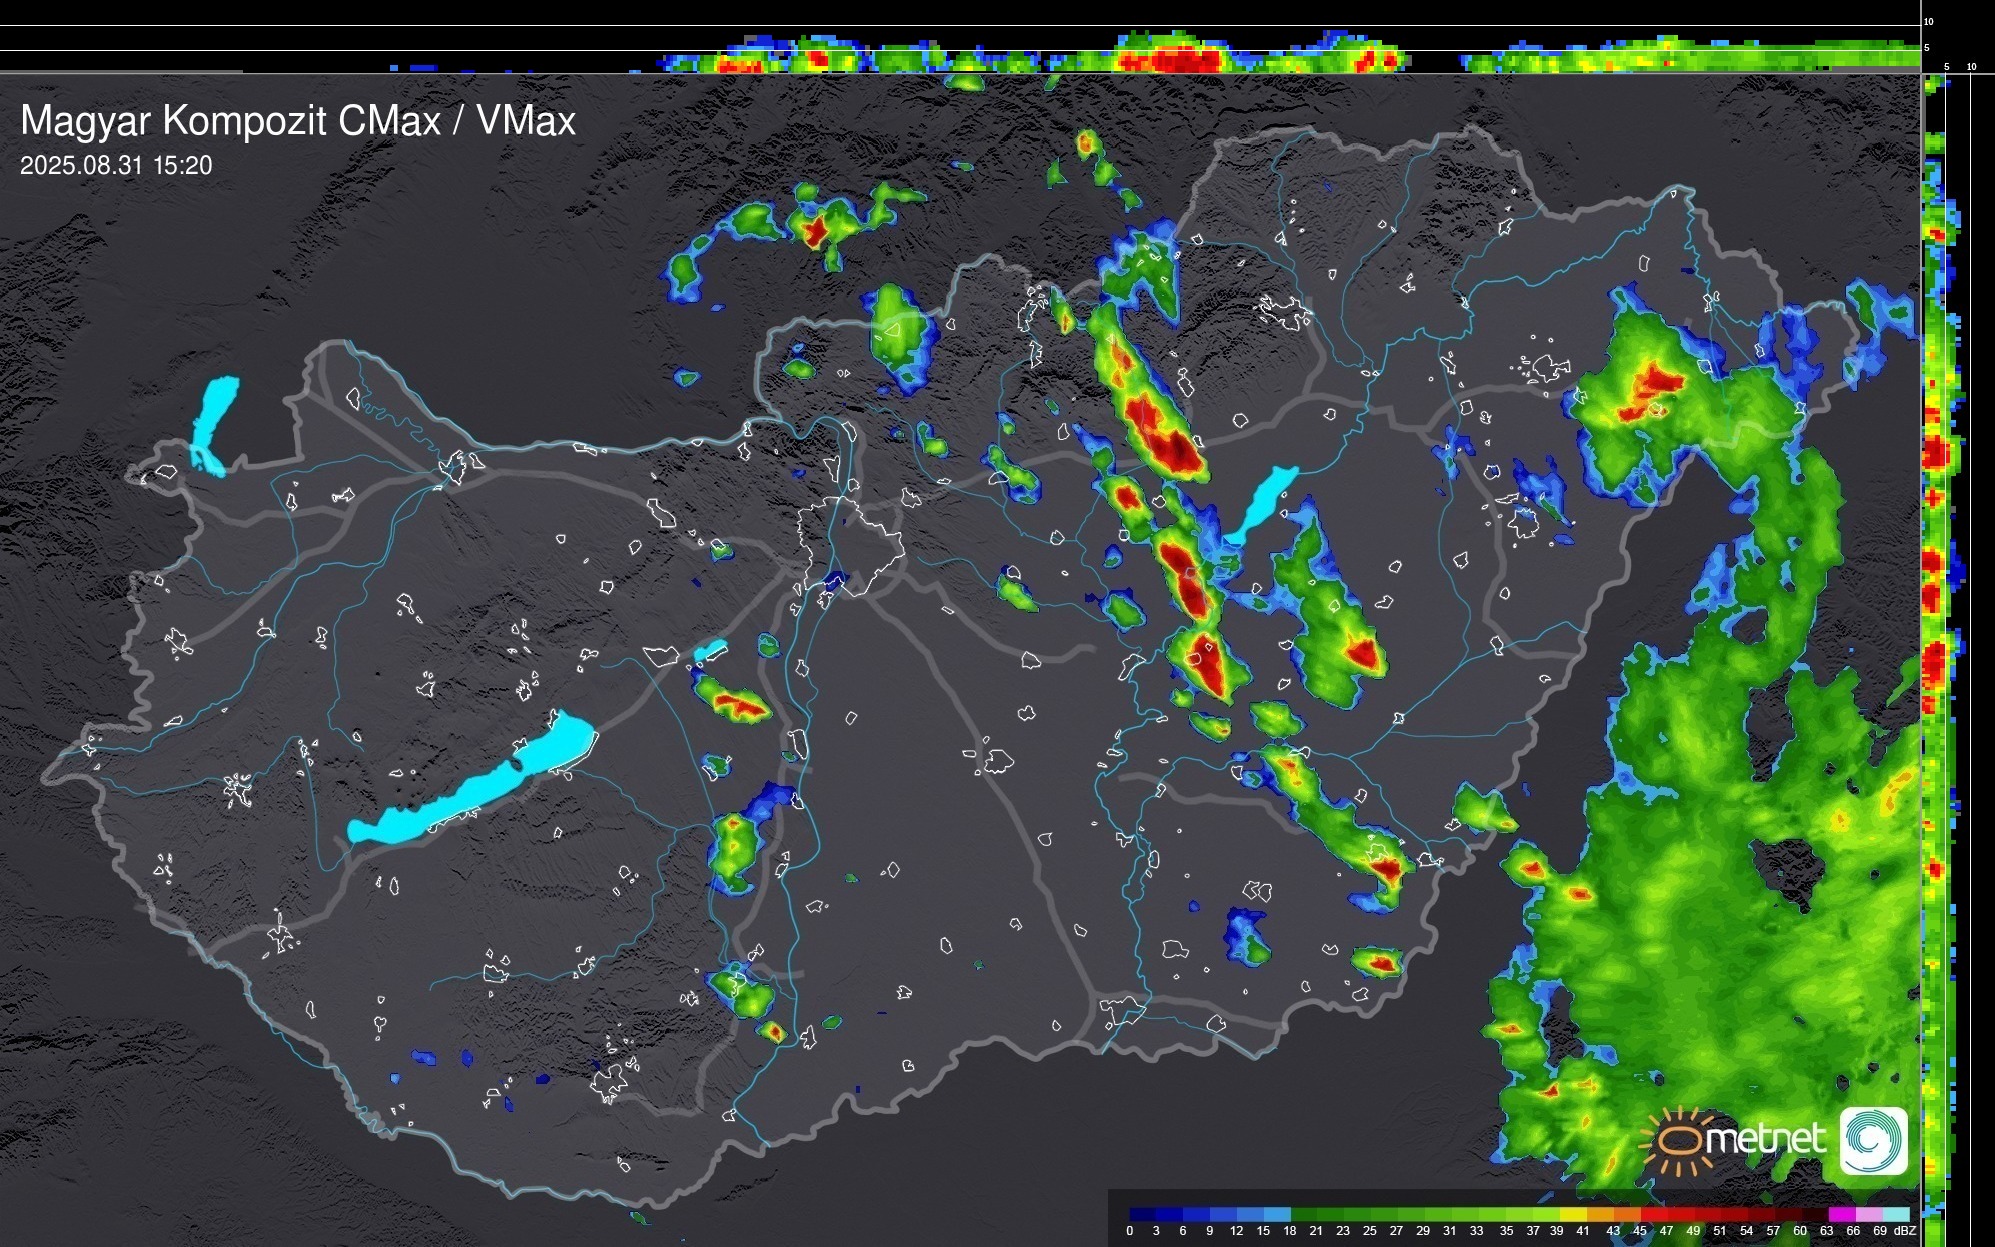Click Lake Velence, the small cyan lake
Image resolution: width=1995 pixels, height=1247 pixels.
[709, 651]
